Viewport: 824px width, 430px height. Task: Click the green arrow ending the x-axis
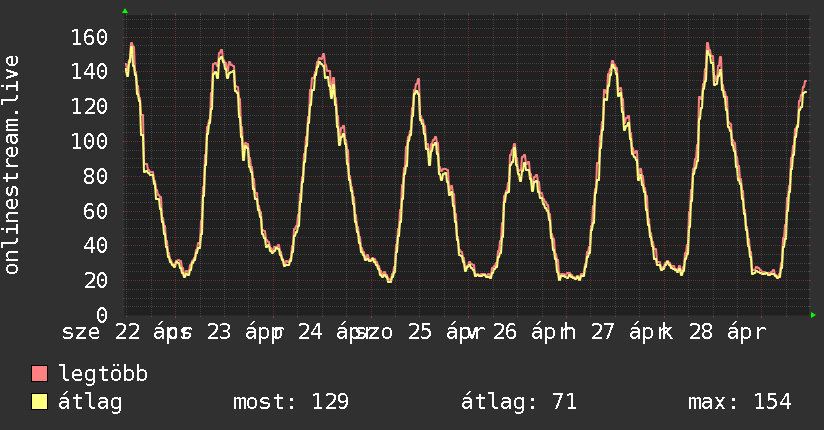(x=813, y=315)
